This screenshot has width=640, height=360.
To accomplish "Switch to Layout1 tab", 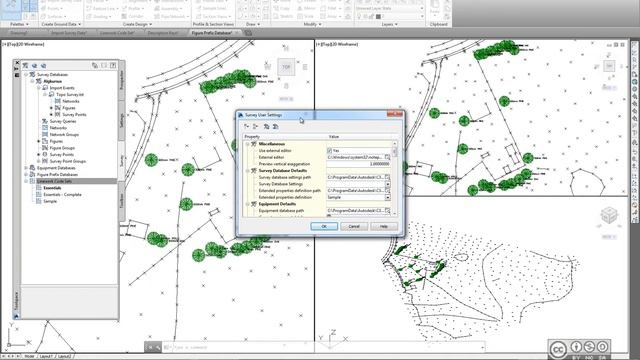I will click(46, 356).
